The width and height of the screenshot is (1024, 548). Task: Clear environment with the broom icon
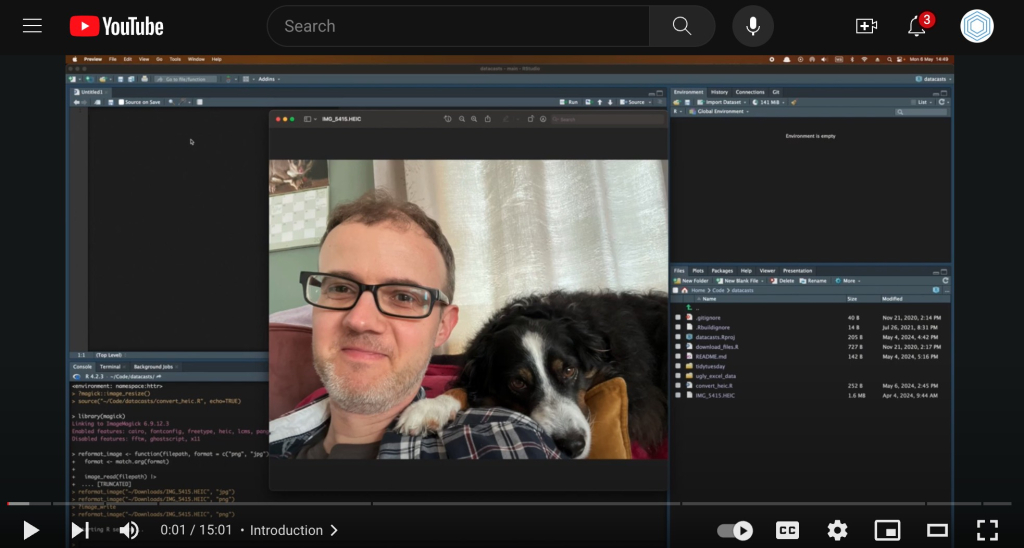click(x=794, y=102)
